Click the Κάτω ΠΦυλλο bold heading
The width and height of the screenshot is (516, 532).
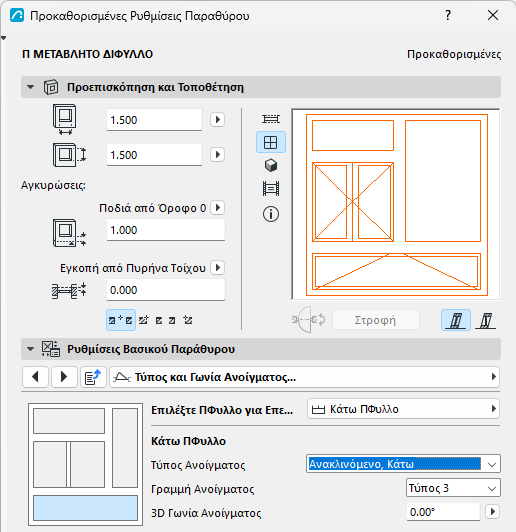[x=188, y=441]
